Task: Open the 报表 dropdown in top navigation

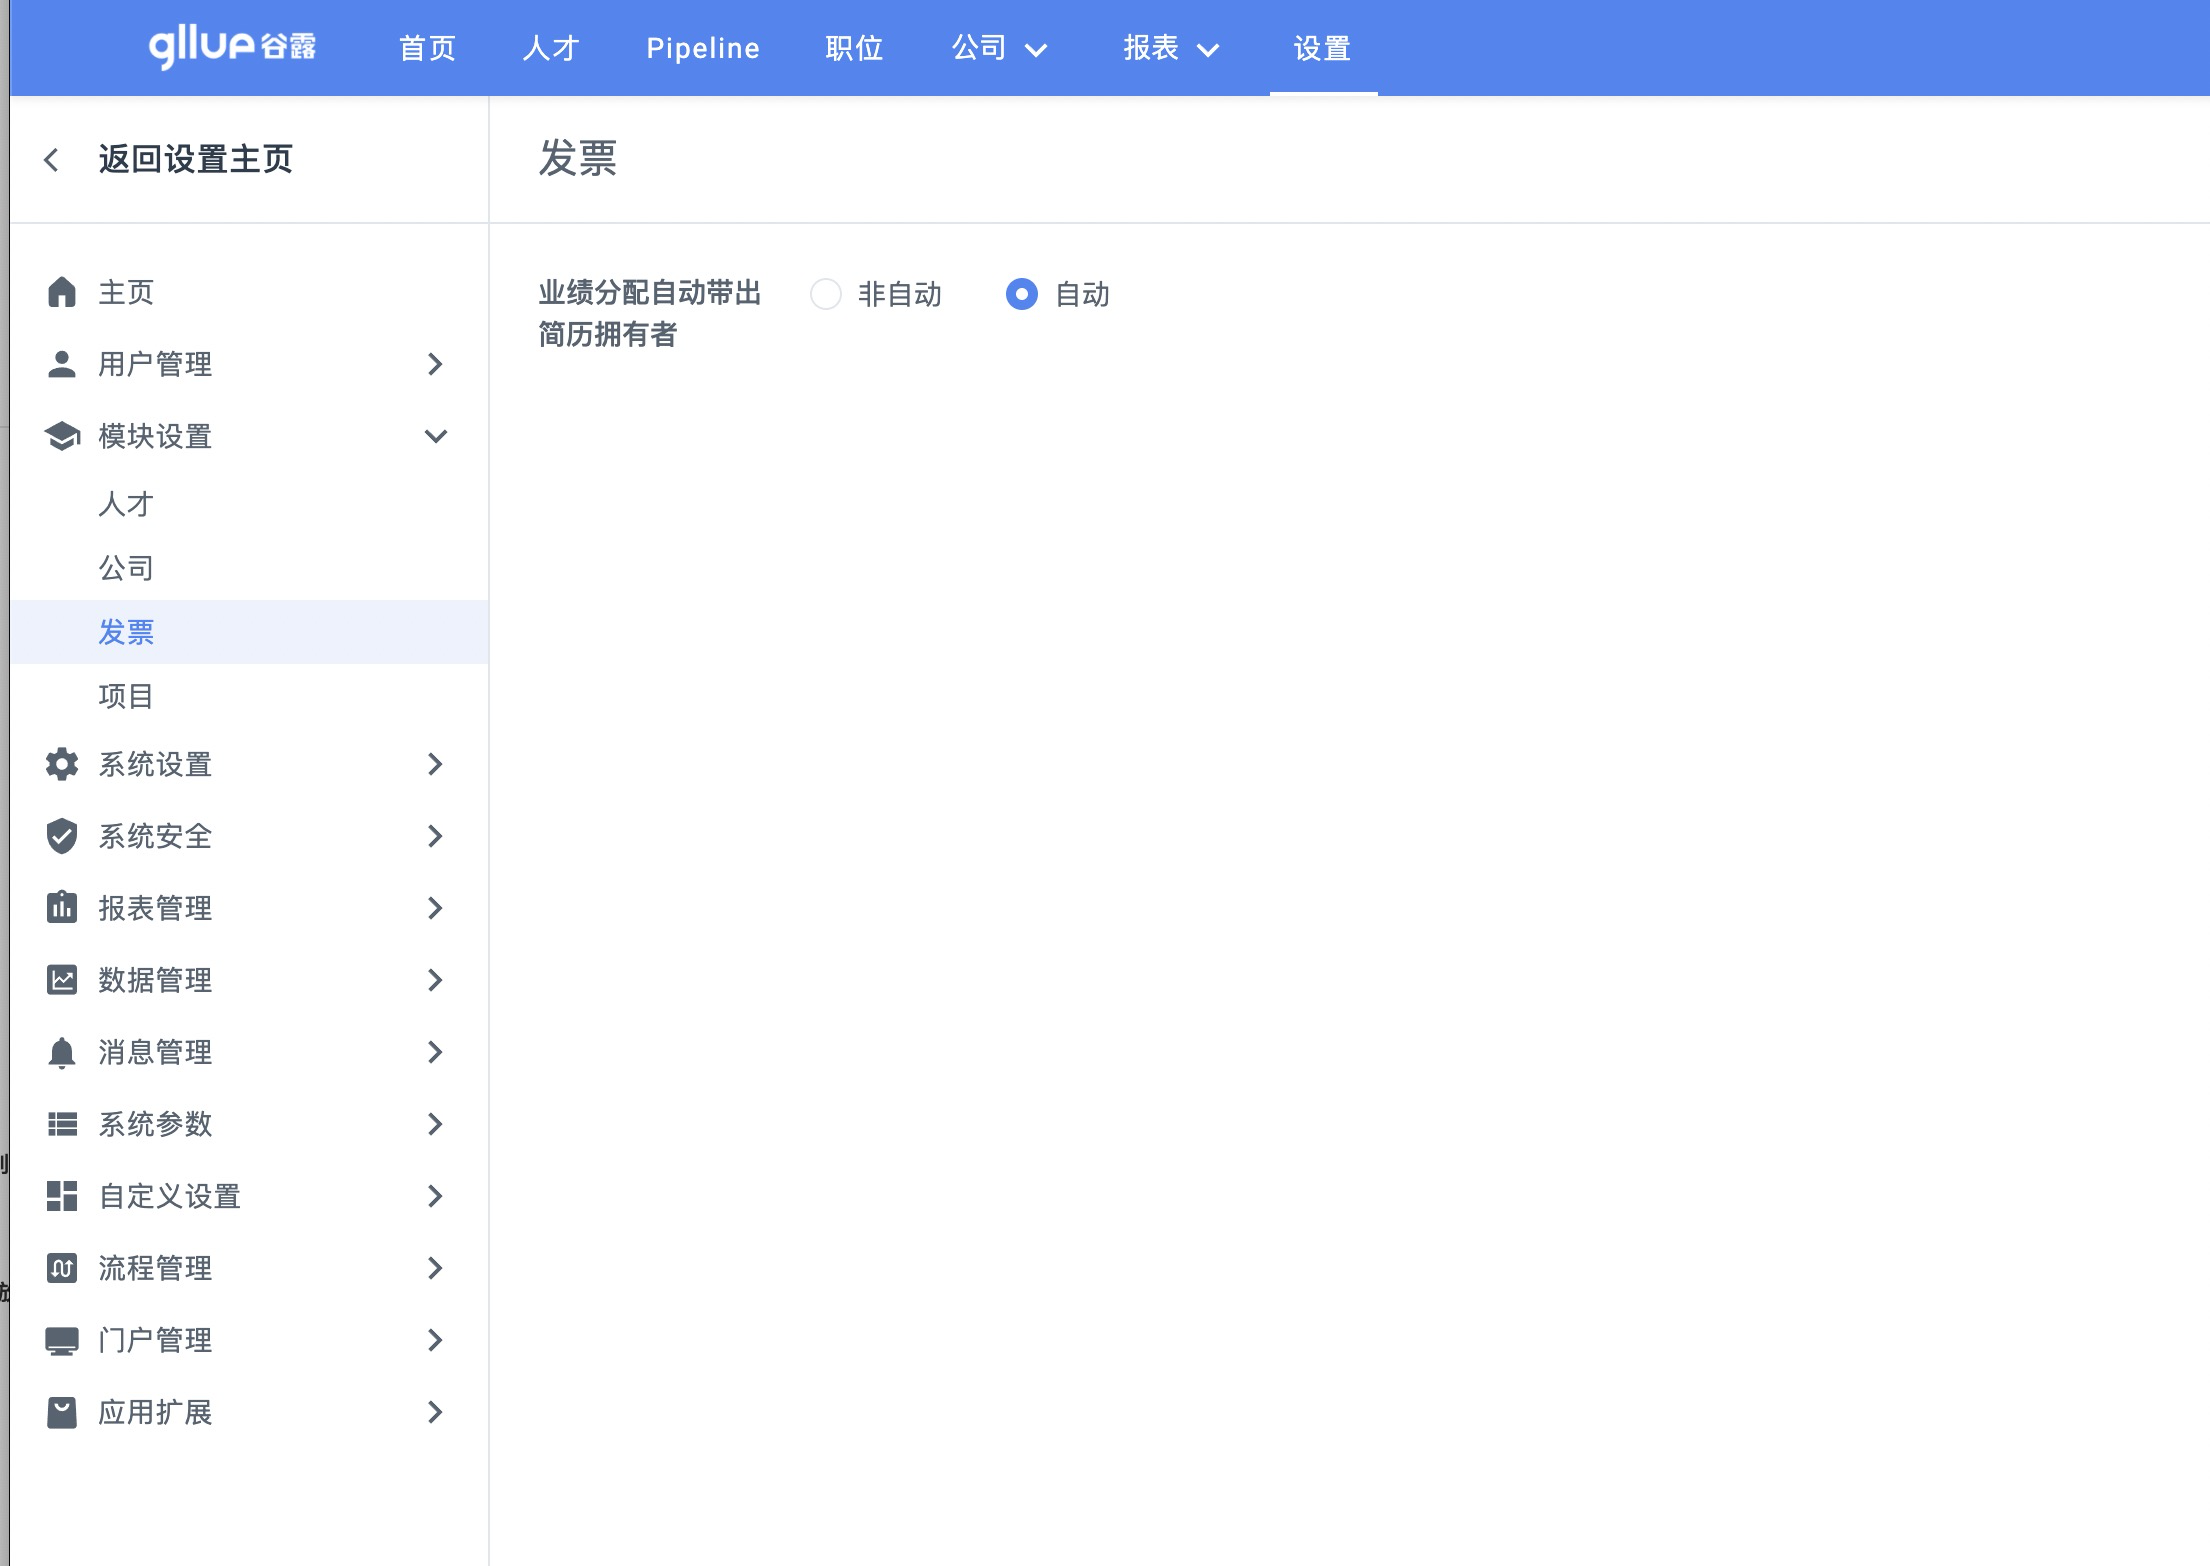Action: (x=1171, y=48)
